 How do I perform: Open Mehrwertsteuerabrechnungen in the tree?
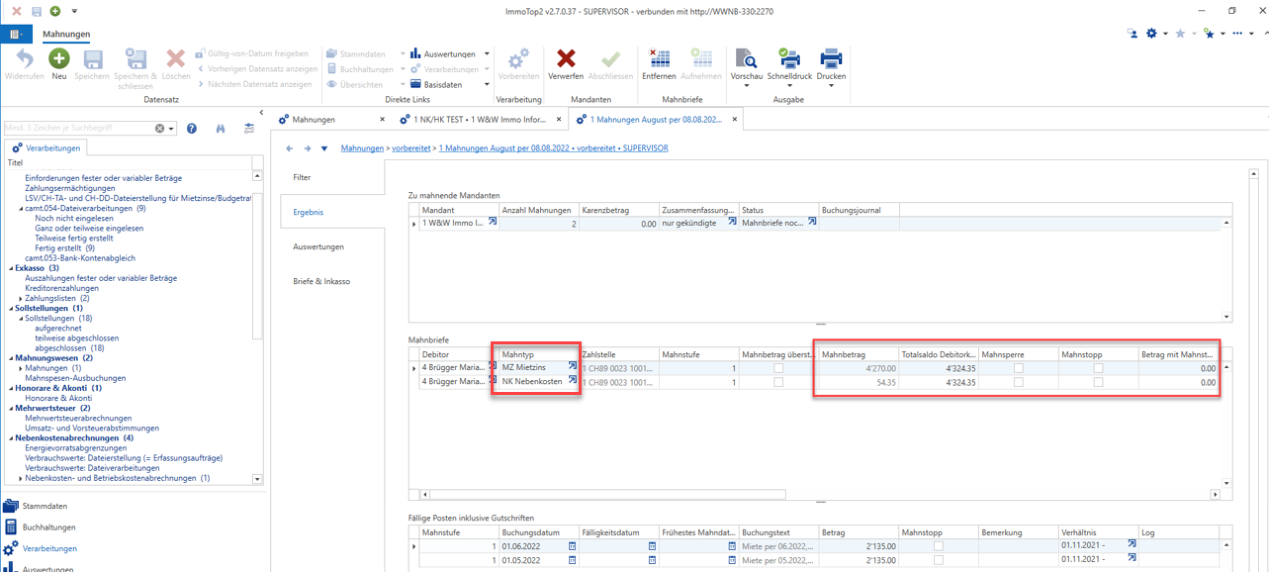(x=77, y=418)
